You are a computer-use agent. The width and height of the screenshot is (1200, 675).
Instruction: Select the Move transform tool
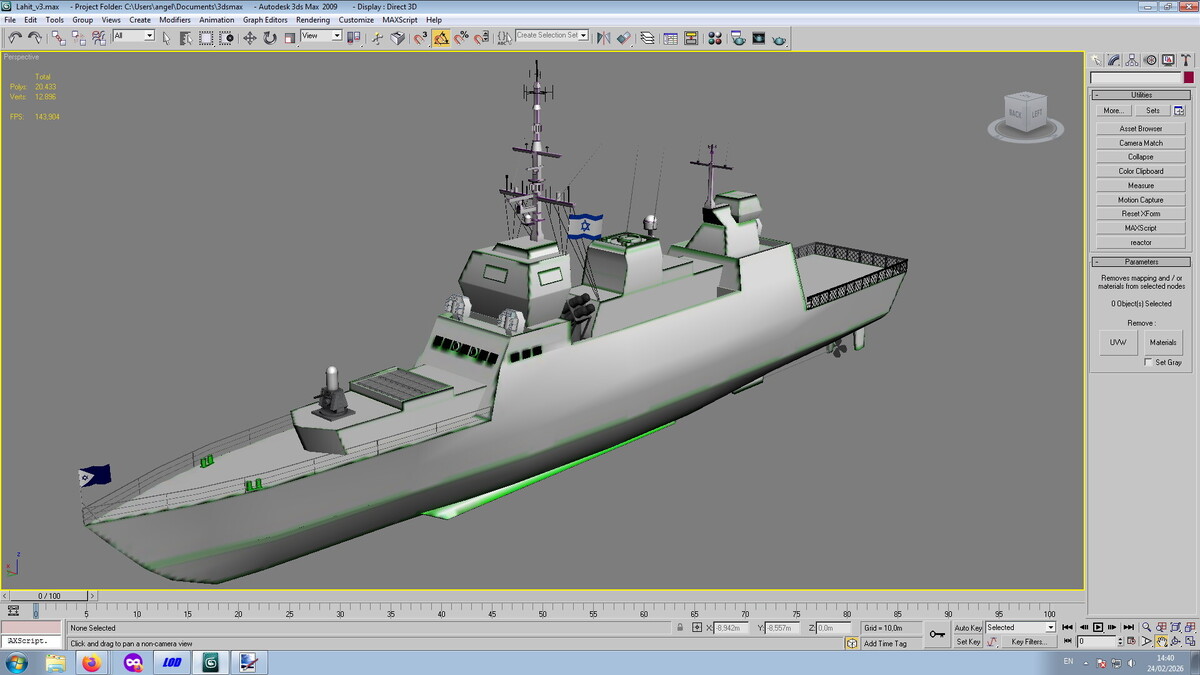(x=250, y=38)
